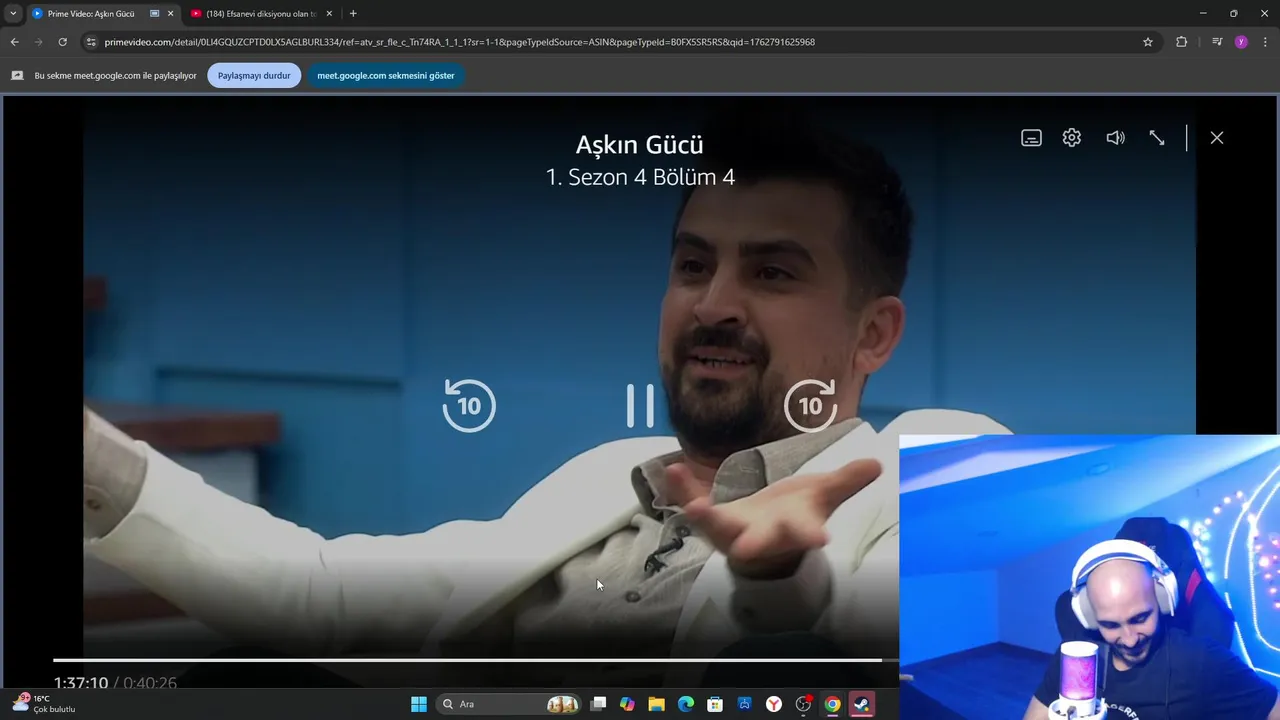1280x720 pixels.
Task: Pause the playing video
Action: 640,405
